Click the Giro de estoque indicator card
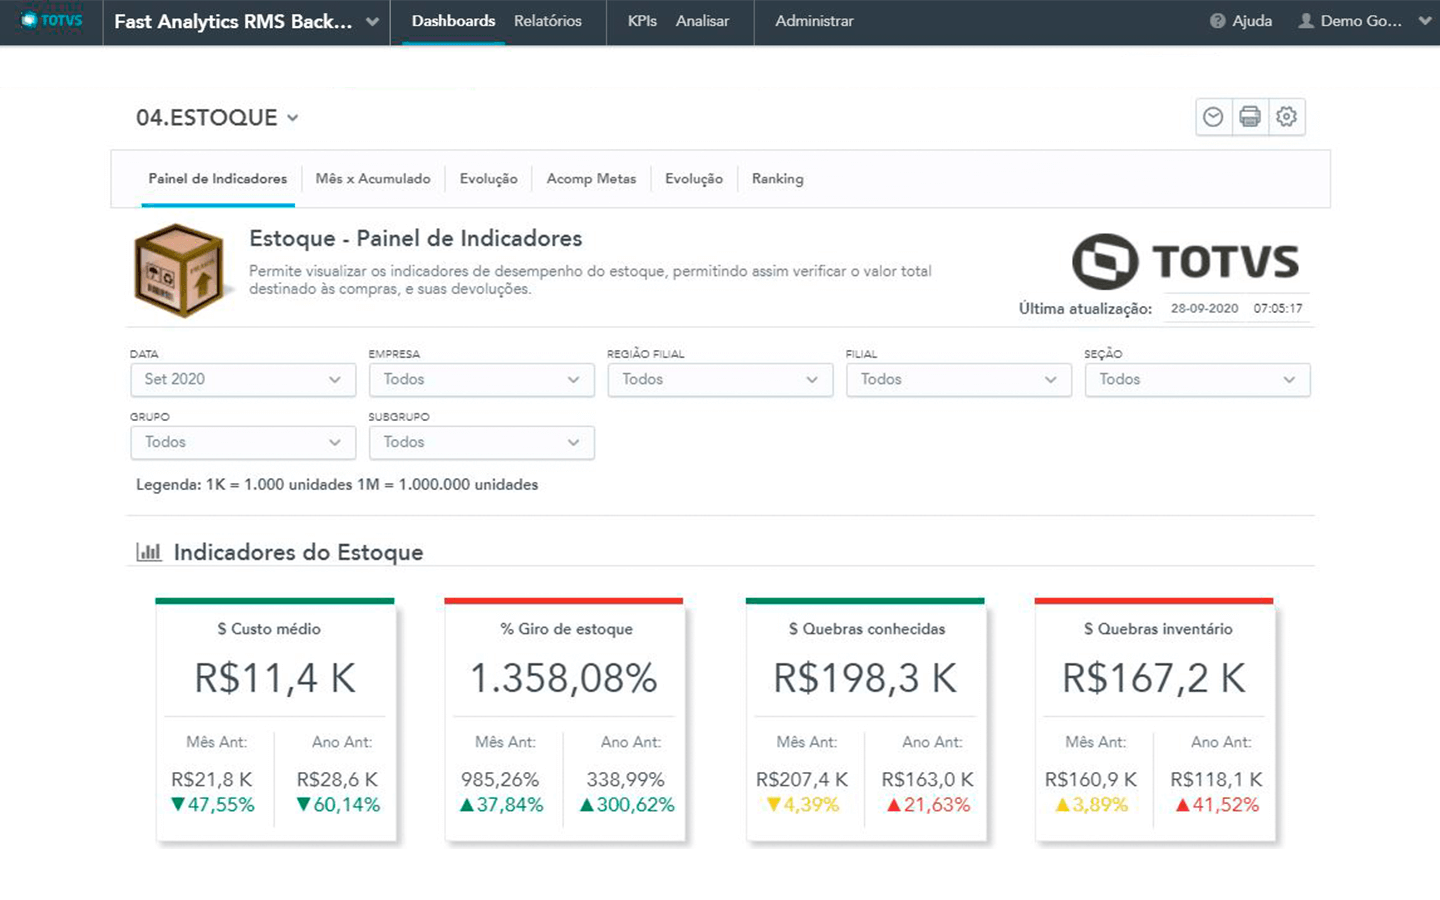Image resolution: width=1440 pixels, height=900 pixels. tap(564, 720)
